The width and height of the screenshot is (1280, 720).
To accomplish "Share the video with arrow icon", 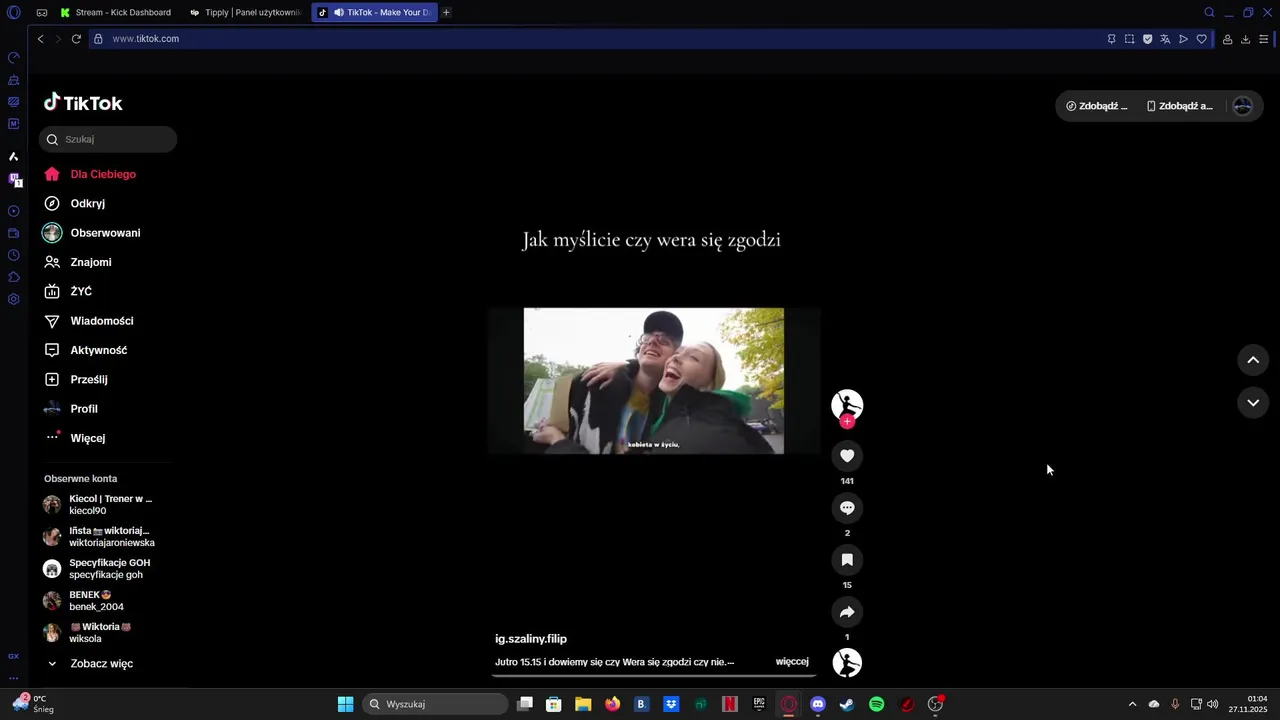I will point(847,612).
